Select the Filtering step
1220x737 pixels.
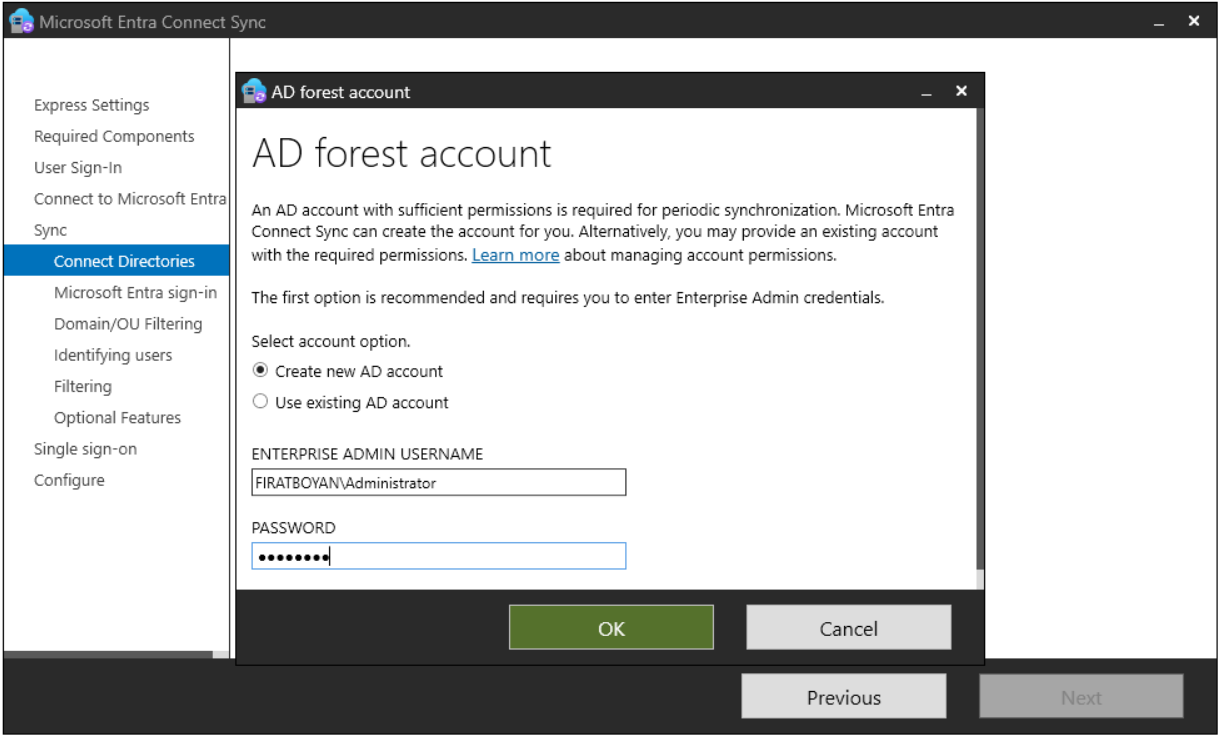[83, 386]
